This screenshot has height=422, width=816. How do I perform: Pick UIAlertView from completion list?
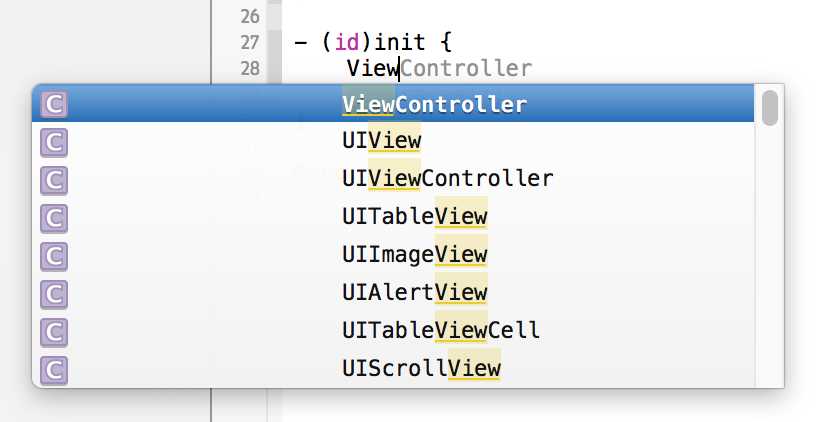click(x=393, y=293)
